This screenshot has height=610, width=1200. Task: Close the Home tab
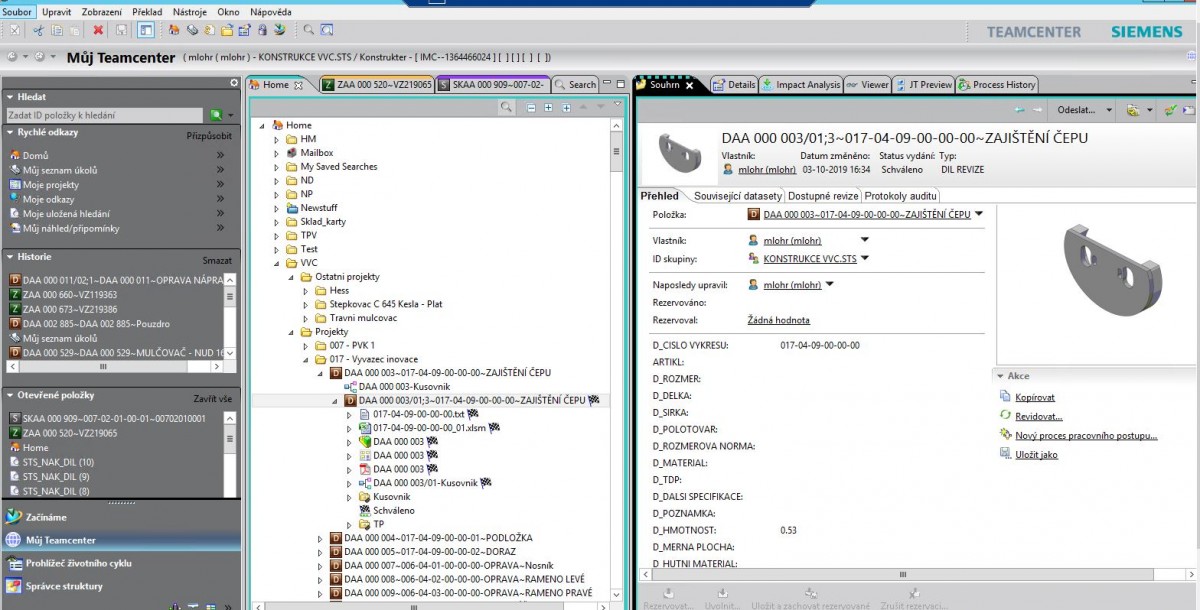click(x=299, y=85)
